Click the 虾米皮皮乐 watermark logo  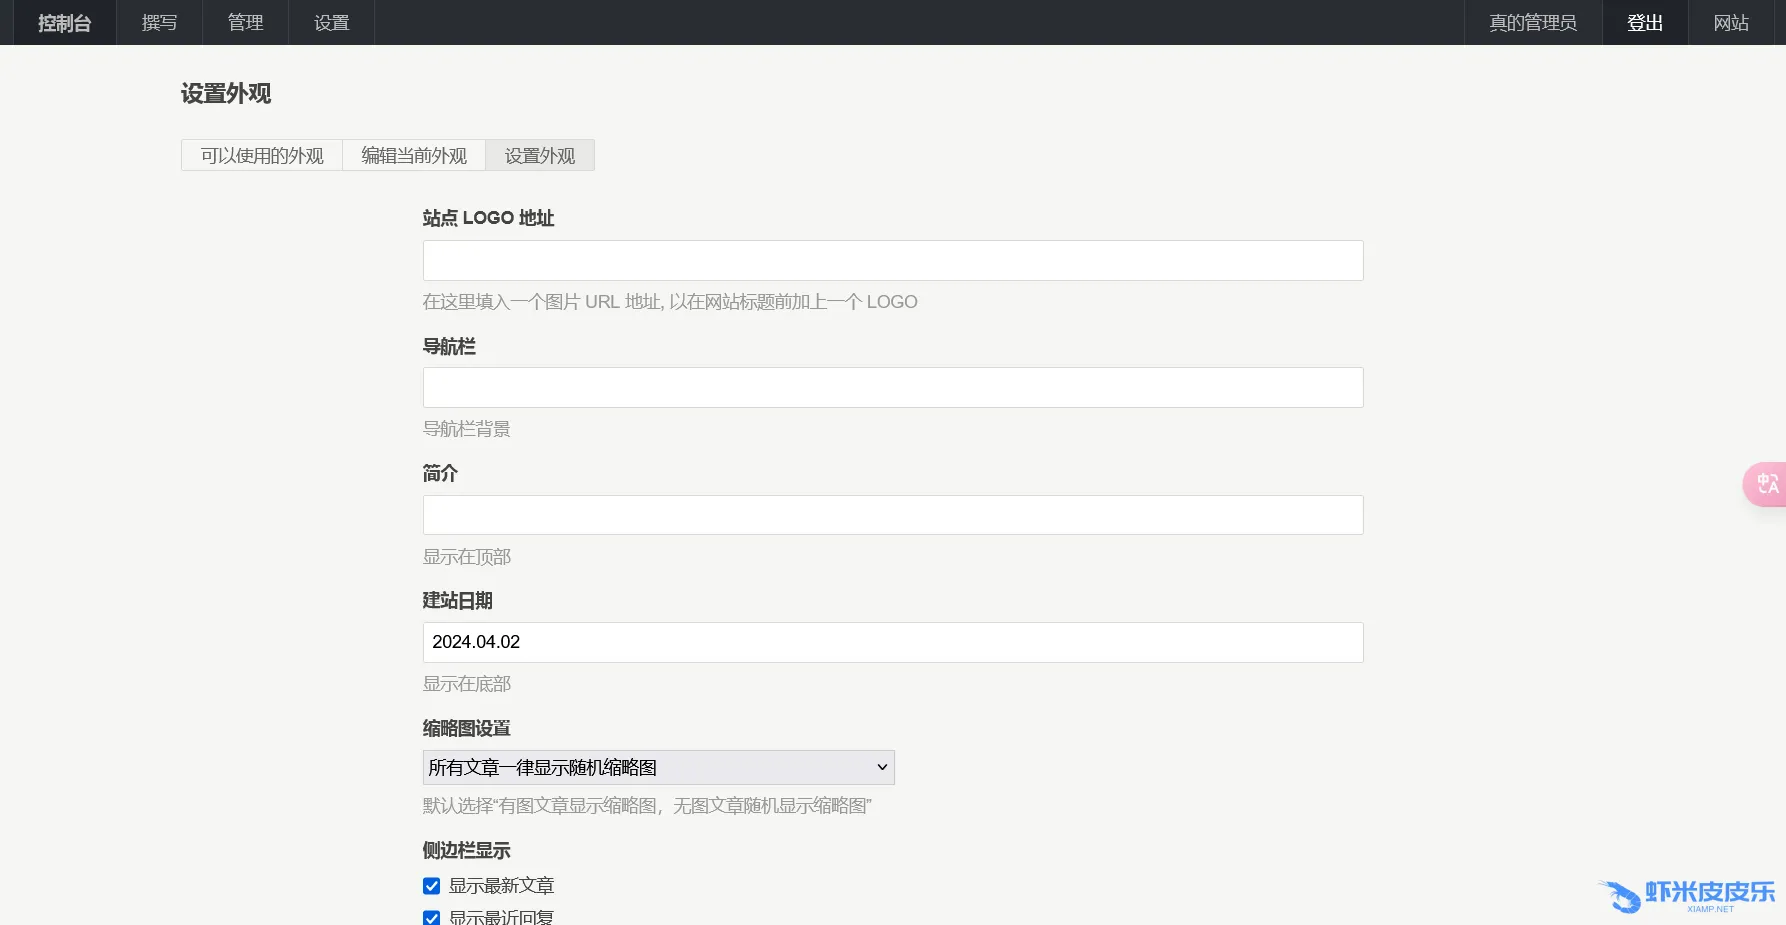pos(1689,895)
